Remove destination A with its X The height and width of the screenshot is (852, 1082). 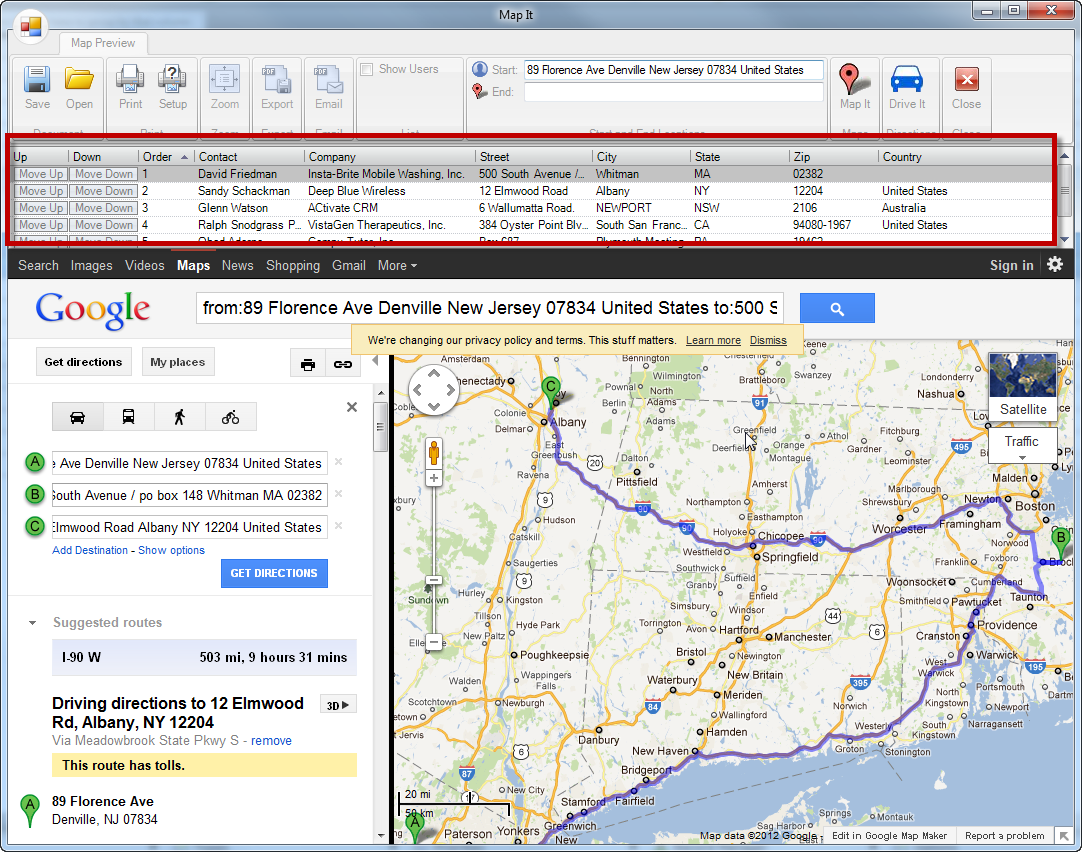[339, 462]
